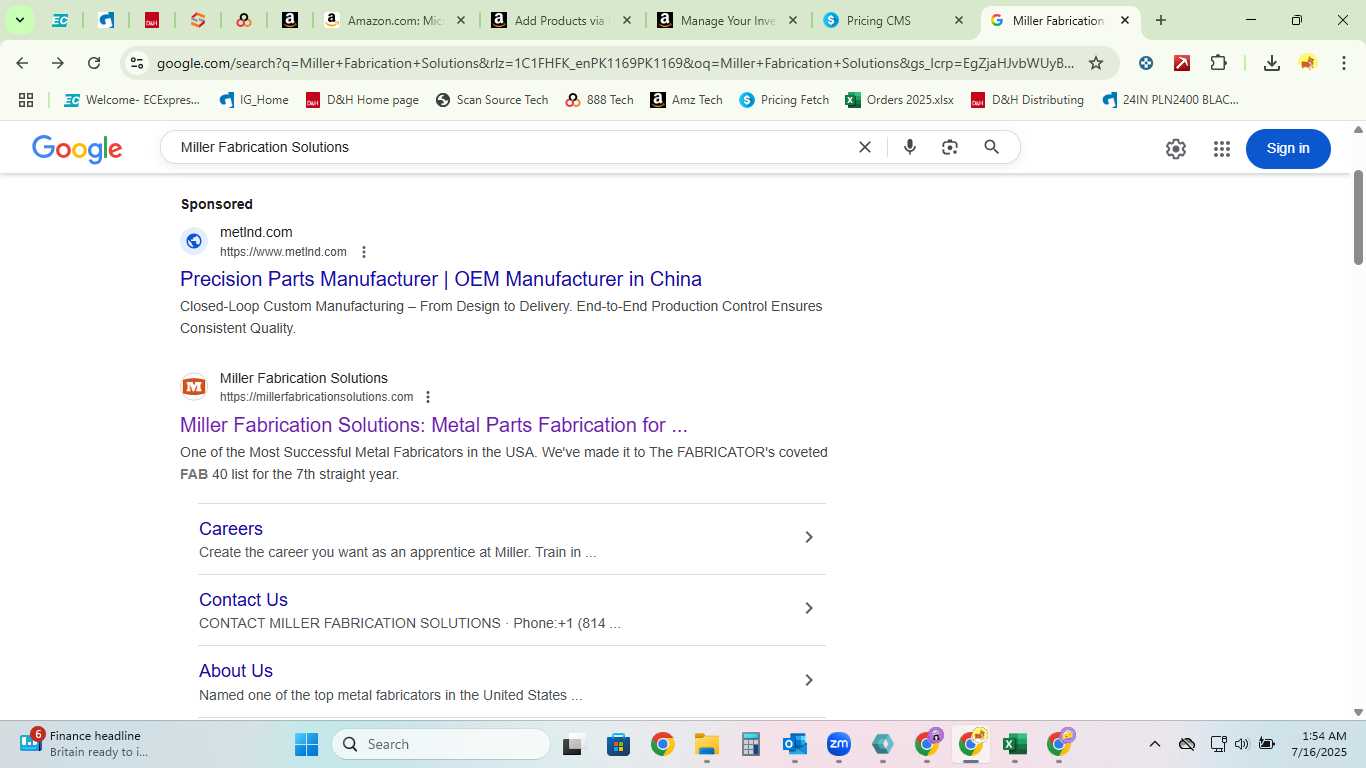The height and width of the screenshot is (768, 1366).
Task: Open the Orders 2025.xlsx bookmark
Action: click(899, 100)
